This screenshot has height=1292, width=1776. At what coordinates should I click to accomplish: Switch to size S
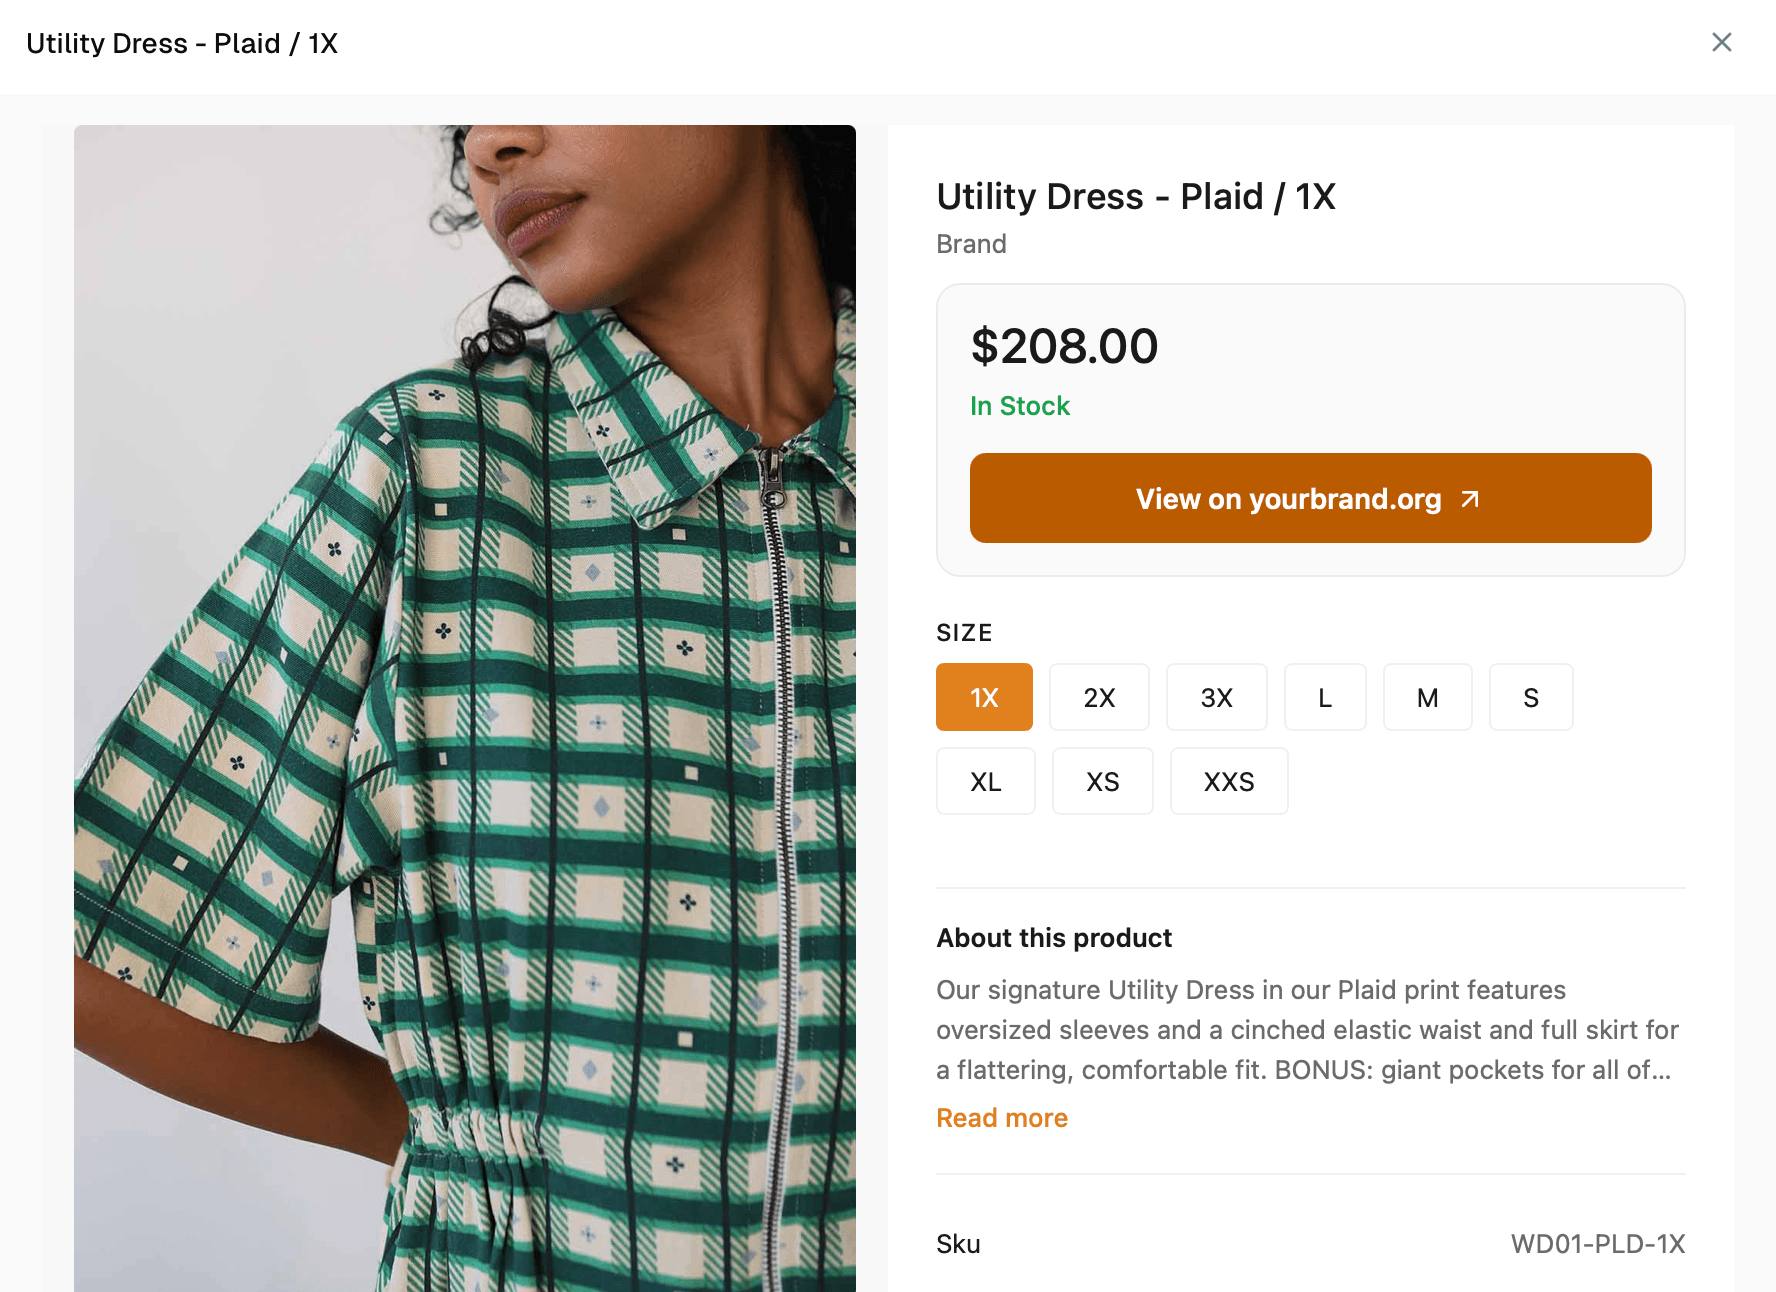click(x=1530, y=698)
